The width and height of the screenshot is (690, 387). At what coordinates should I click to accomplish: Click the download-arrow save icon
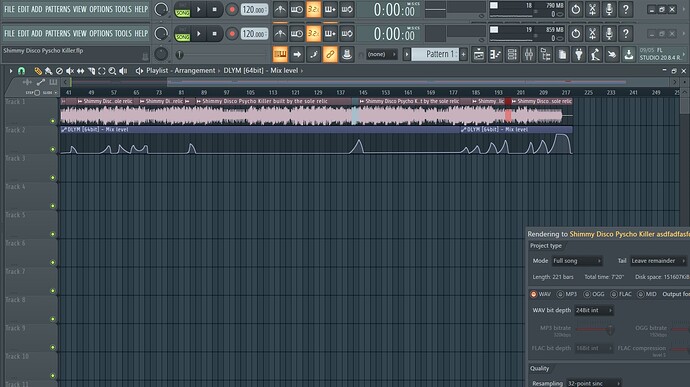(x=629, y=54)
